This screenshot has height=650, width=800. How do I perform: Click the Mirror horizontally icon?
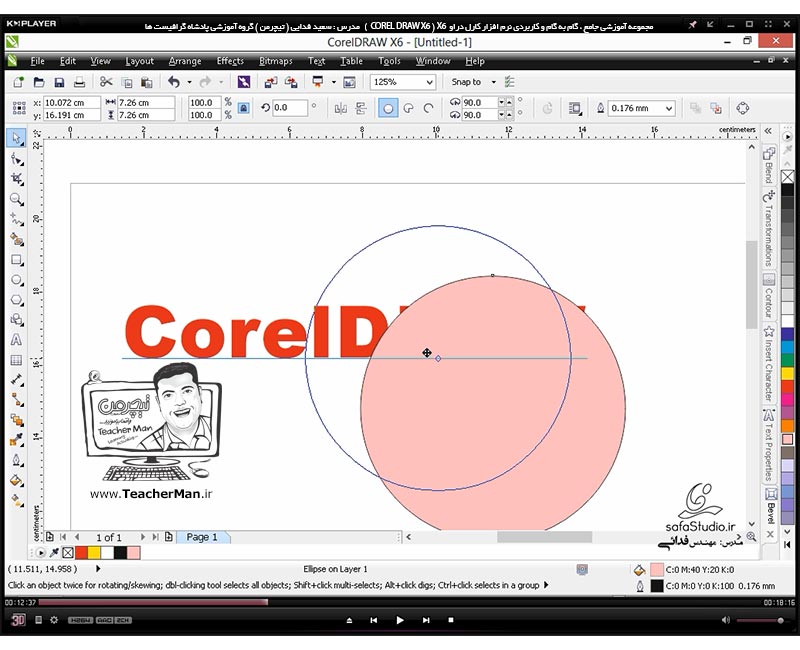tap(340, 108)
